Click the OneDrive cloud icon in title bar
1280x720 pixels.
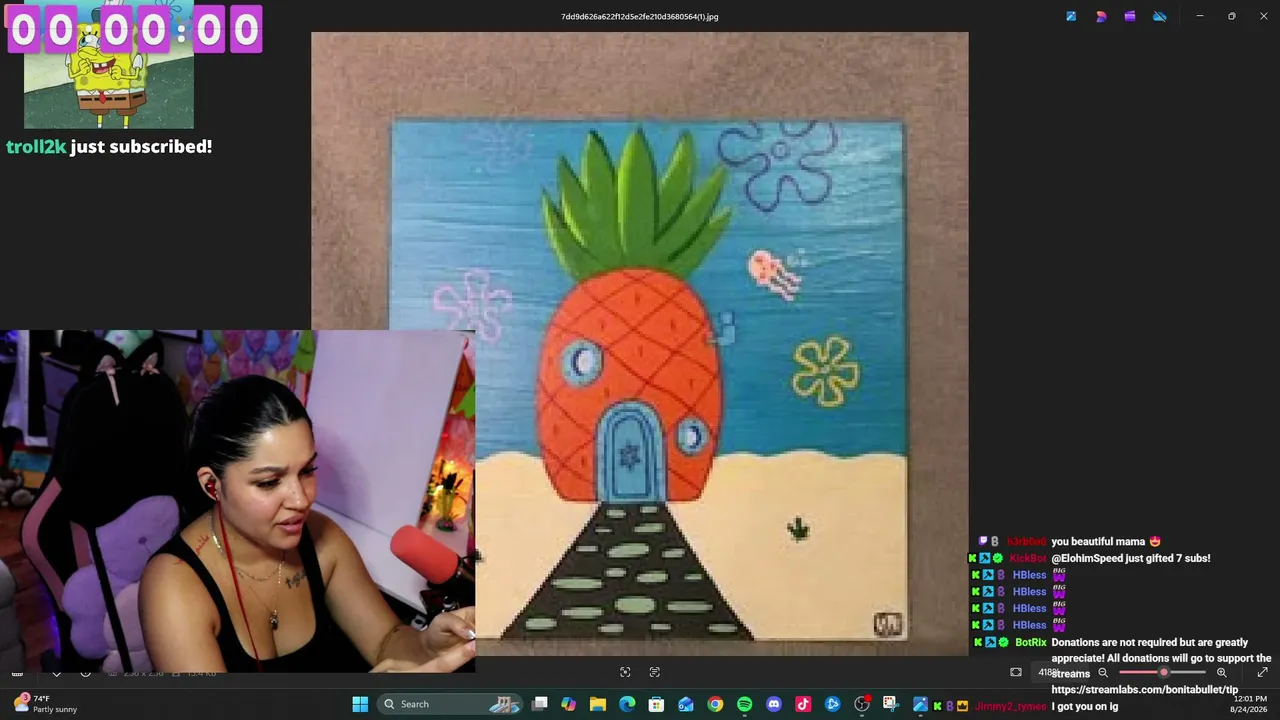[x=1160, y=16]
